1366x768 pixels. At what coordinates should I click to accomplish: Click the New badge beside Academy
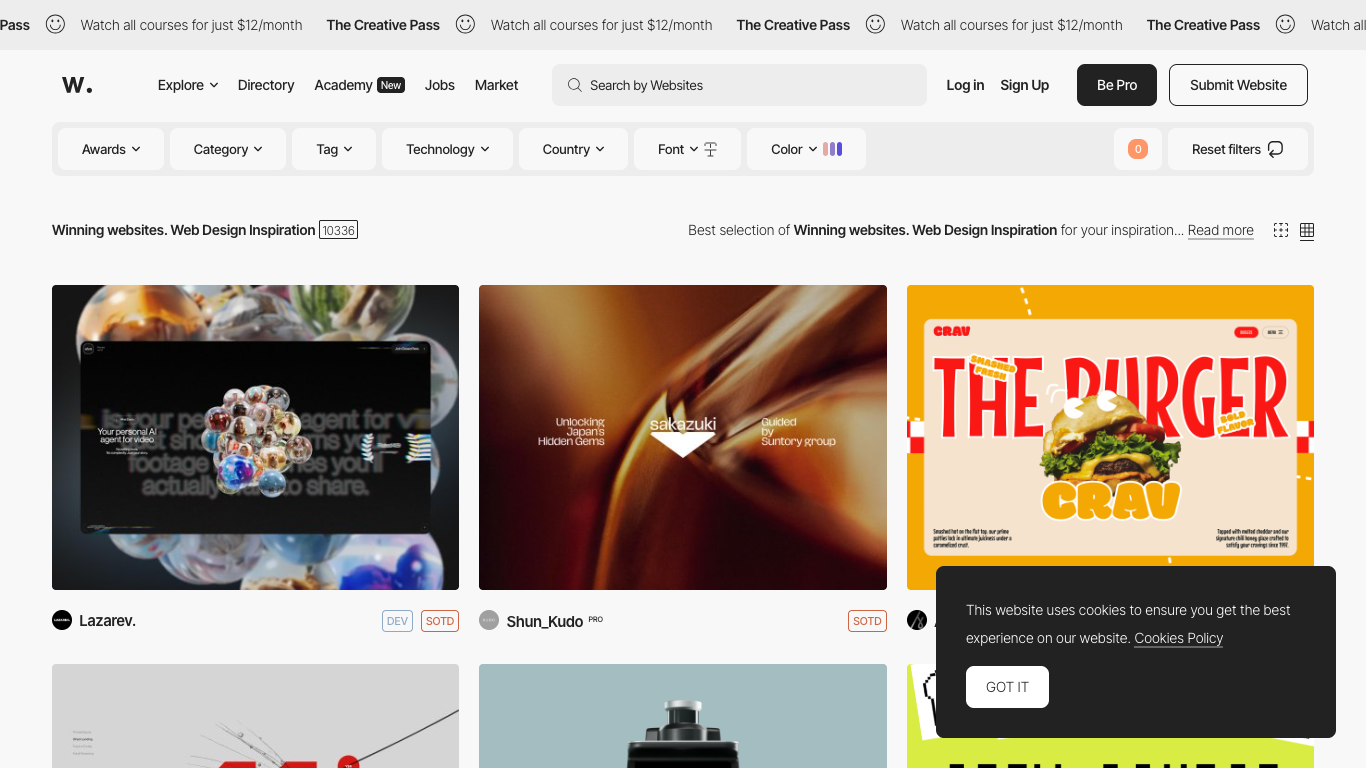click(x=391, y=85)
